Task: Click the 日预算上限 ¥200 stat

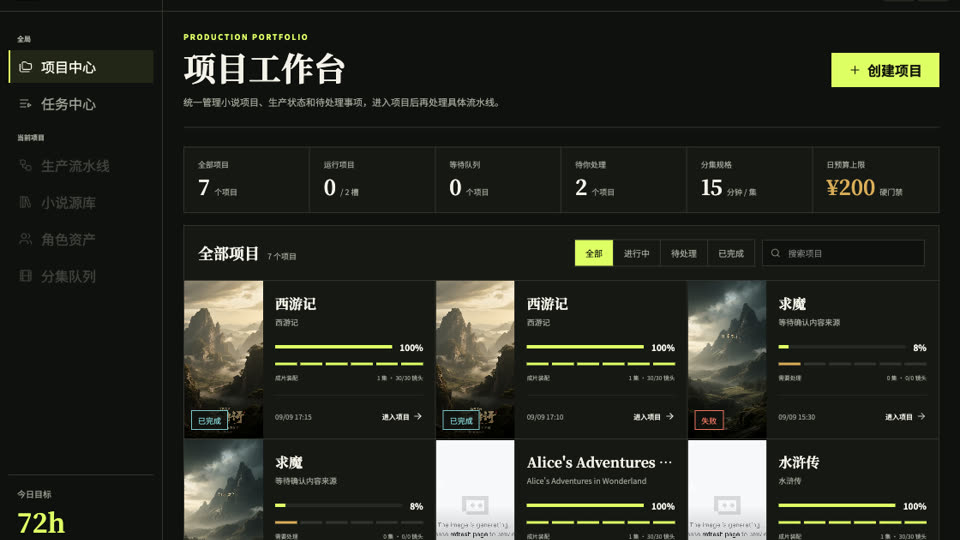Action: (x=876, y=180)
